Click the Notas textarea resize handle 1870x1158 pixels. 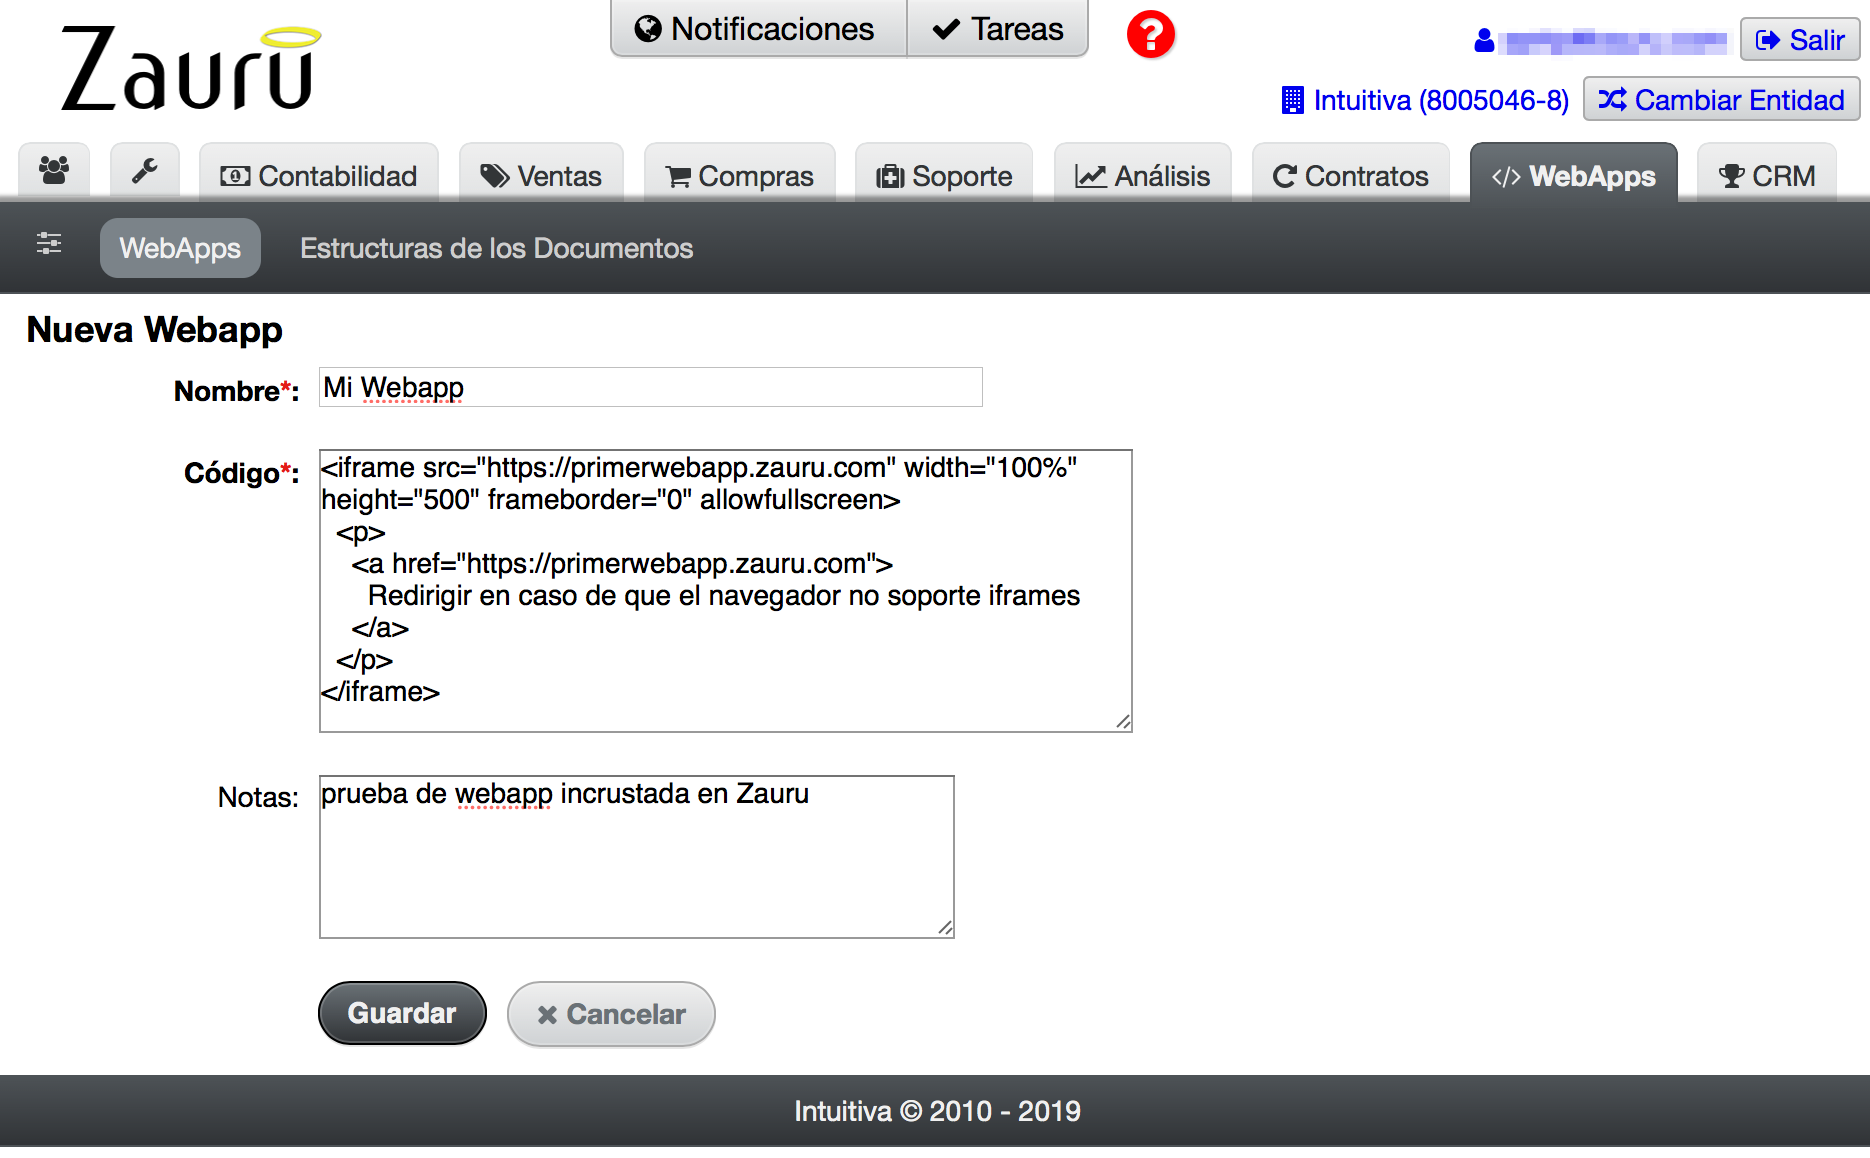[945, 928]
